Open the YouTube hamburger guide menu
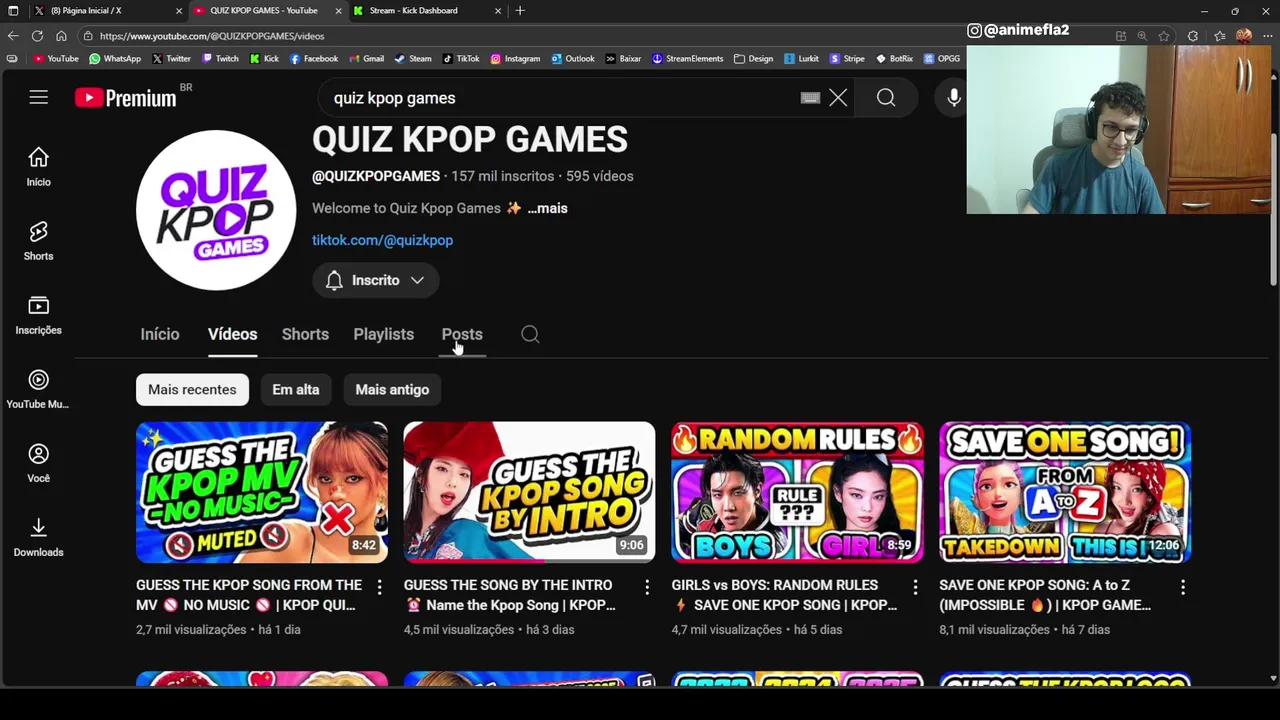The height and width of the screenshot is (720, 1280). click(38, 97)
